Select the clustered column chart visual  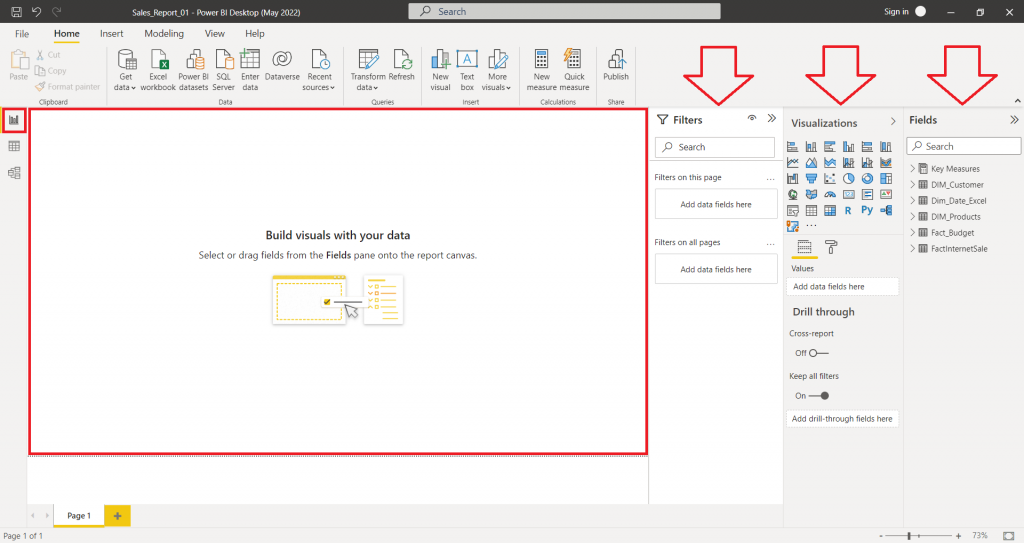[x=848, y=146]
